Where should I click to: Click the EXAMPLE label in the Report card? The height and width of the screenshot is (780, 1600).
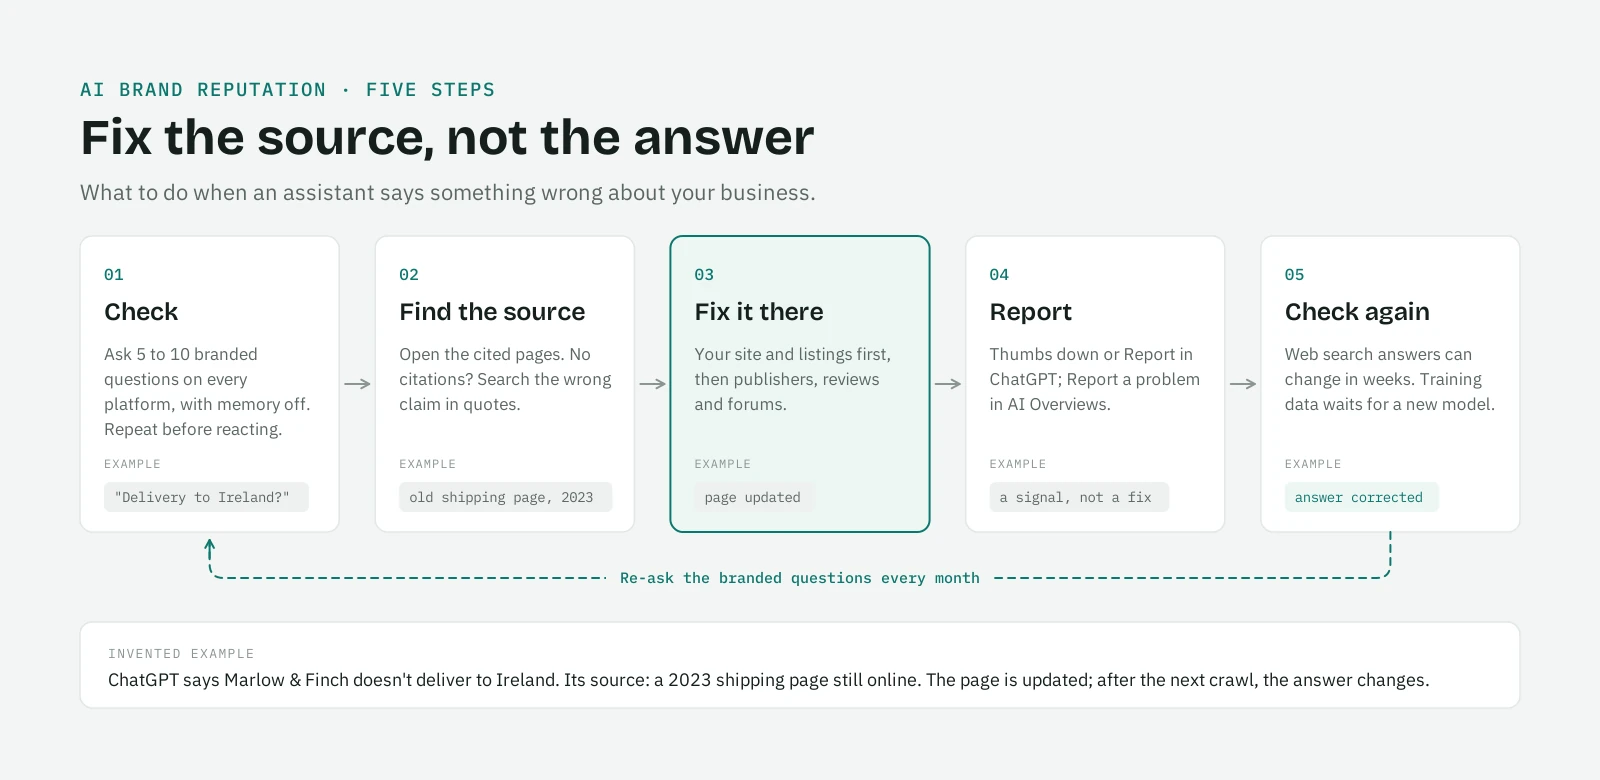point(1017,464)
